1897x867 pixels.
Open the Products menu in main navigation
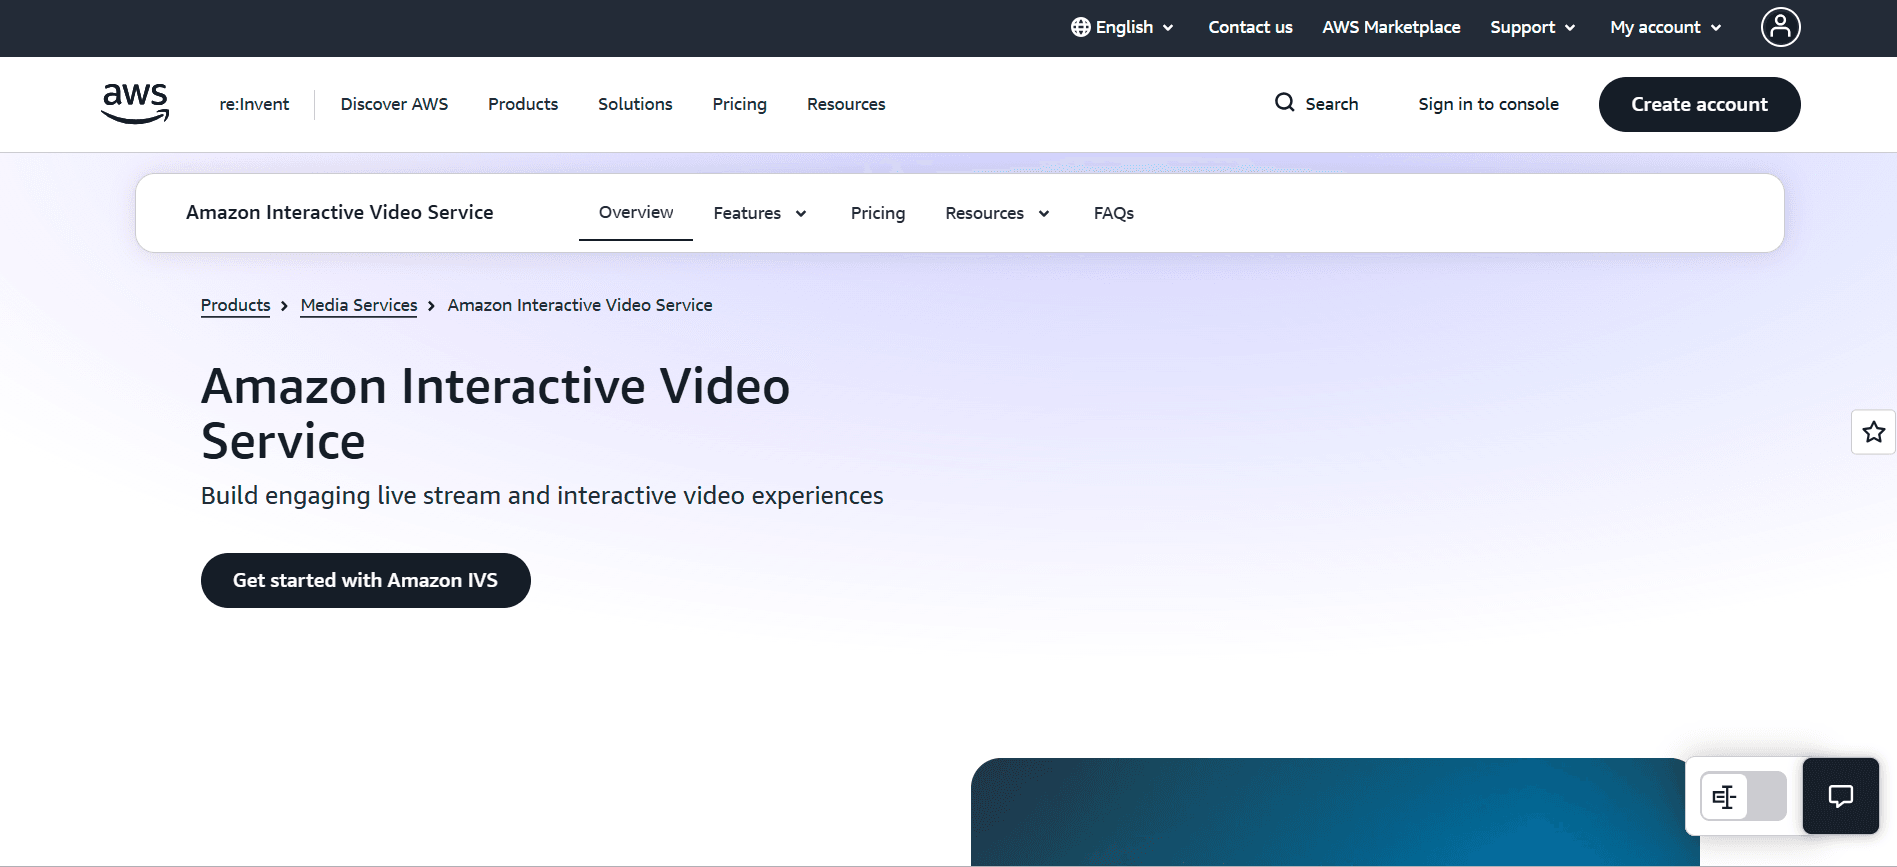(x=523, y=104)
